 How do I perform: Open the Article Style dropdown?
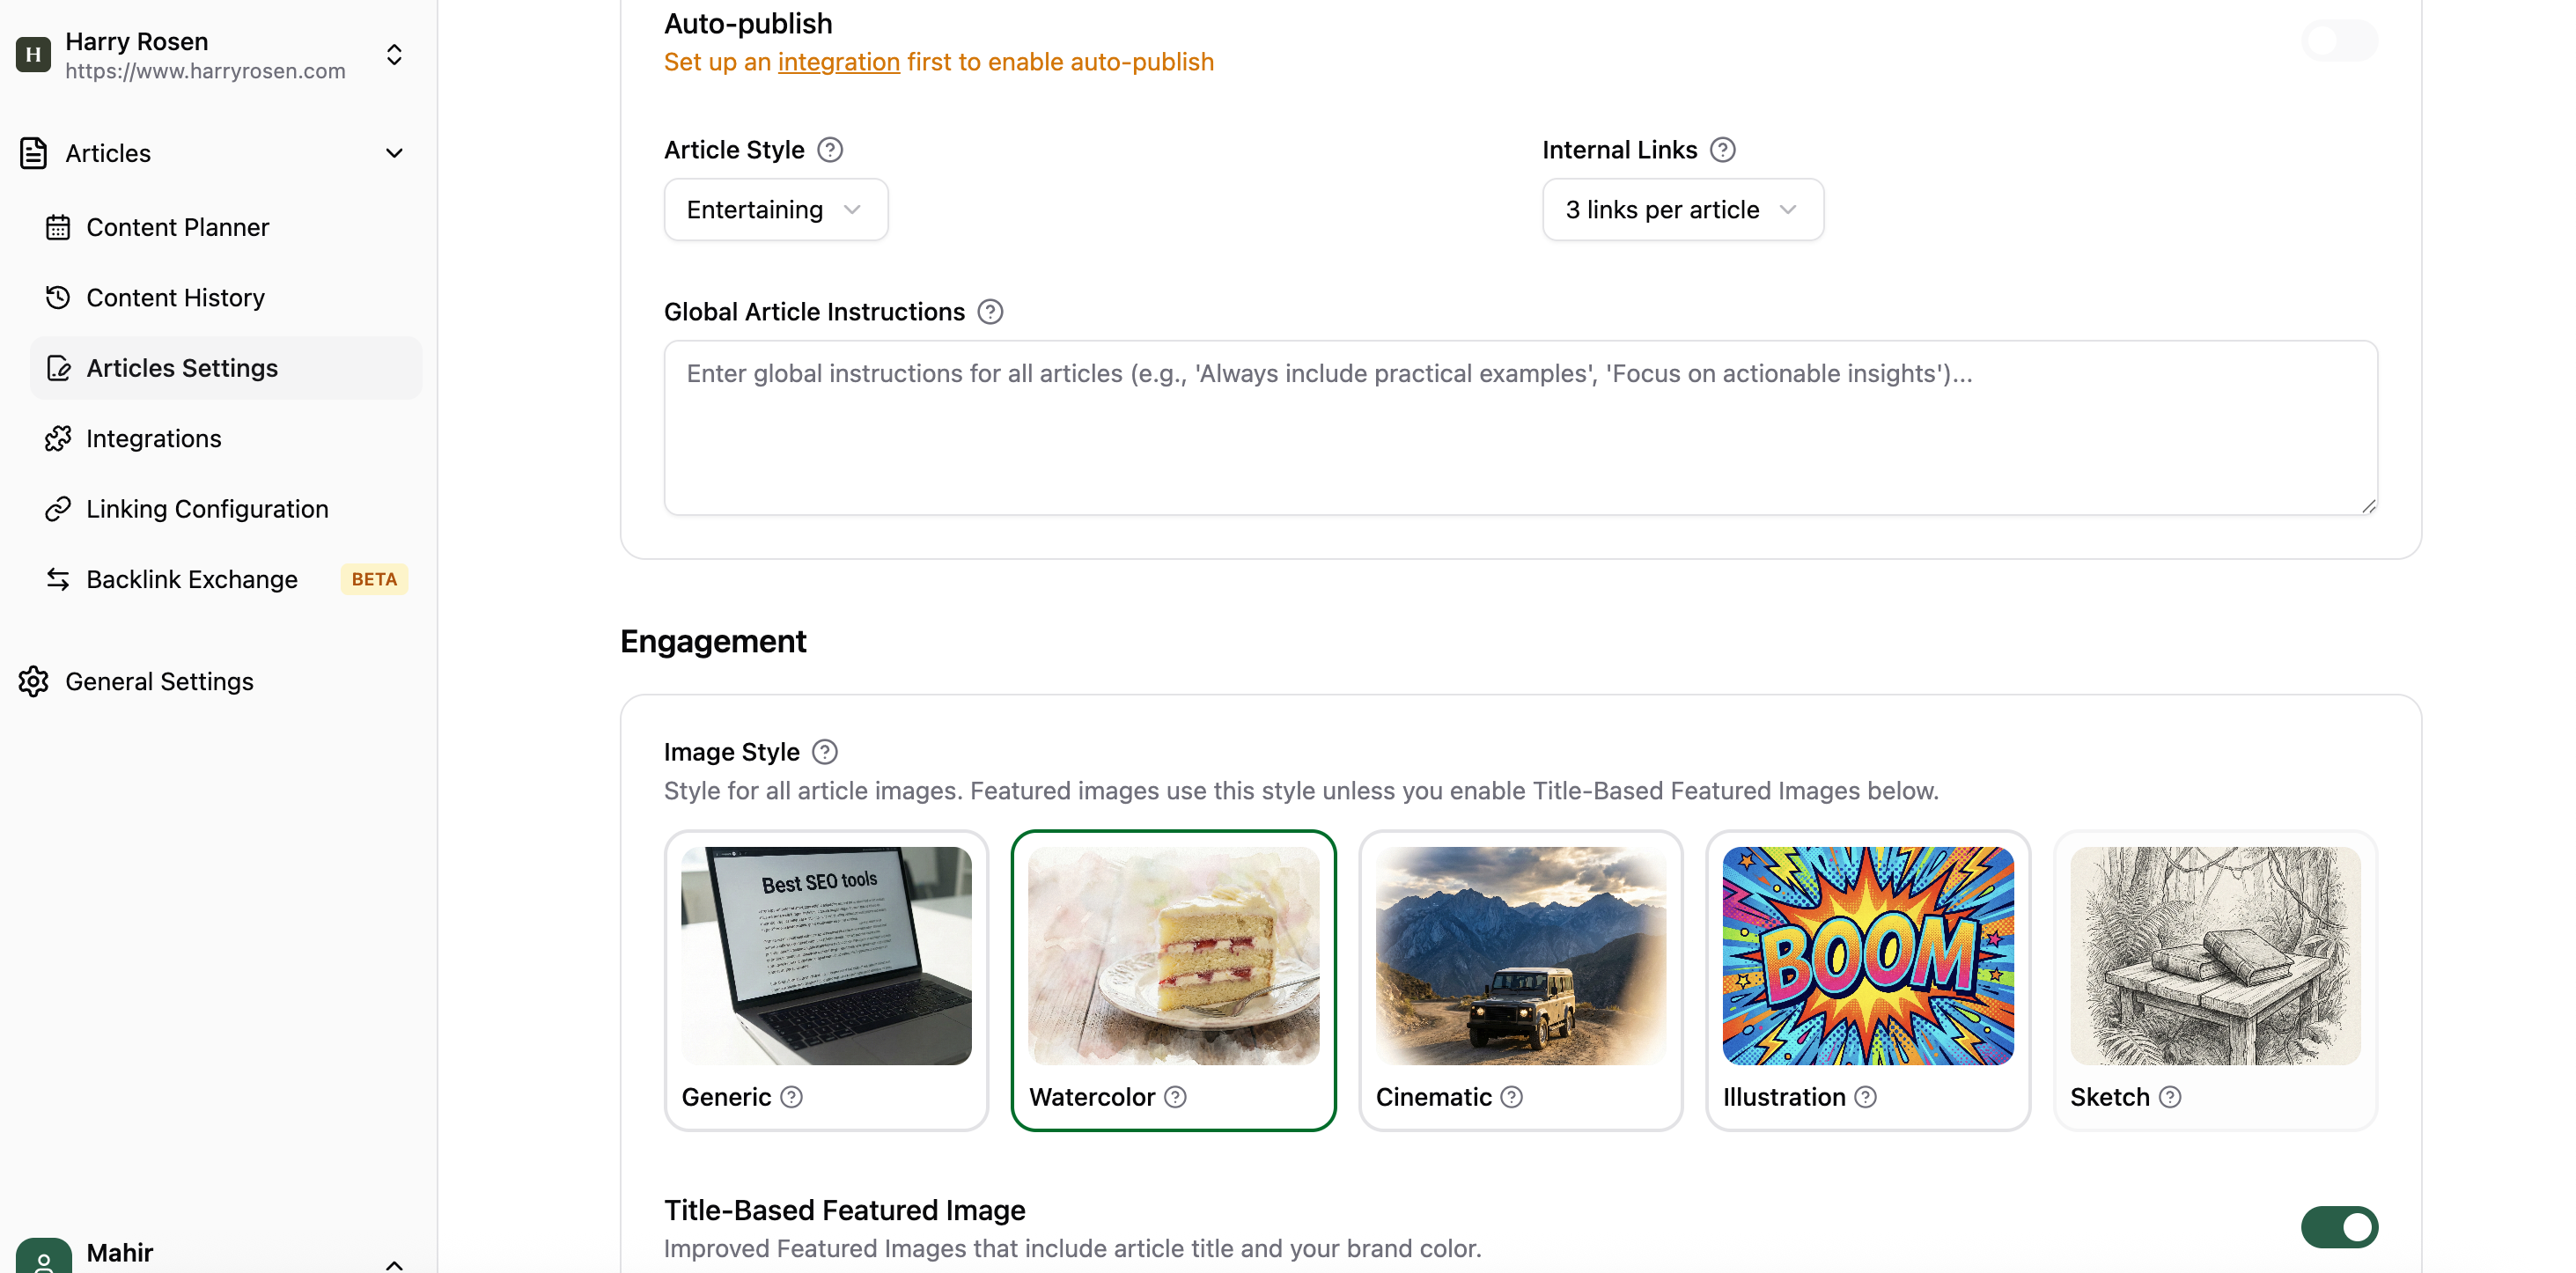coord(775,209)
